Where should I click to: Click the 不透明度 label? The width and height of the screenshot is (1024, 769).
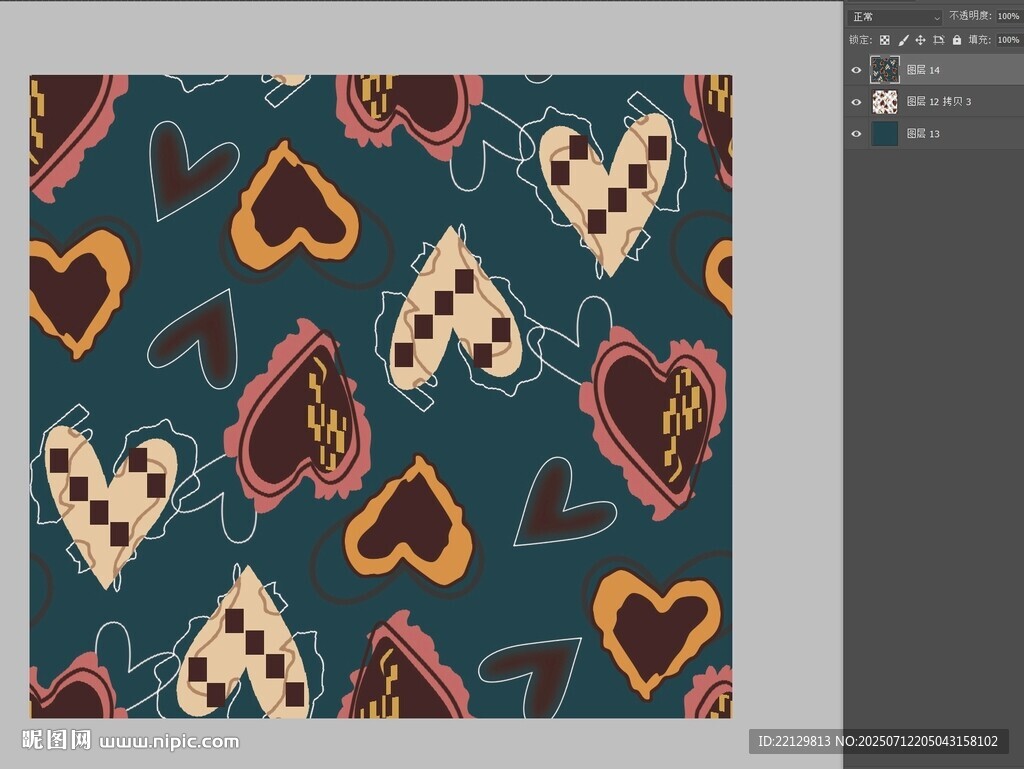pos(970,16)
